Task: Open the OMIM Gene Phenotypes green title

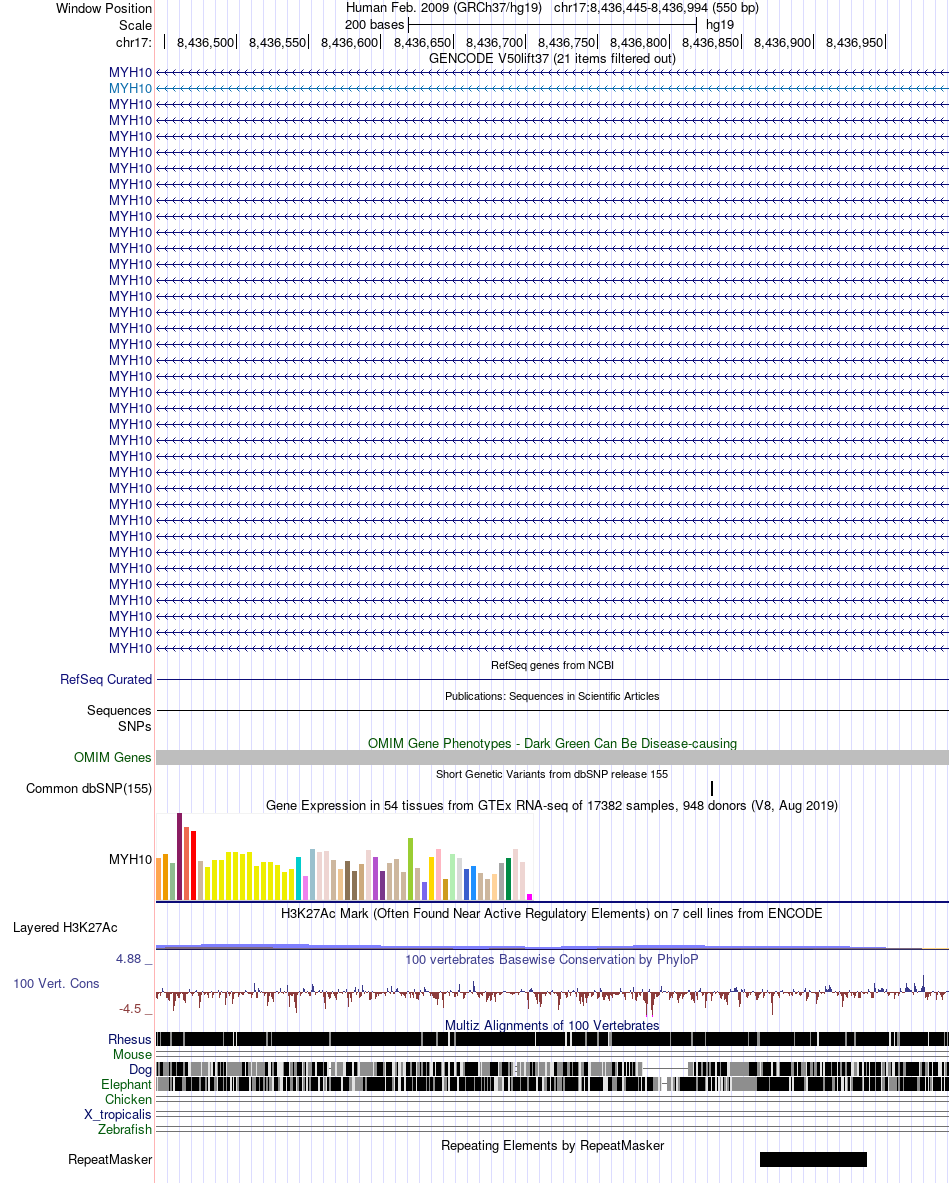Action: pos(552,743)
